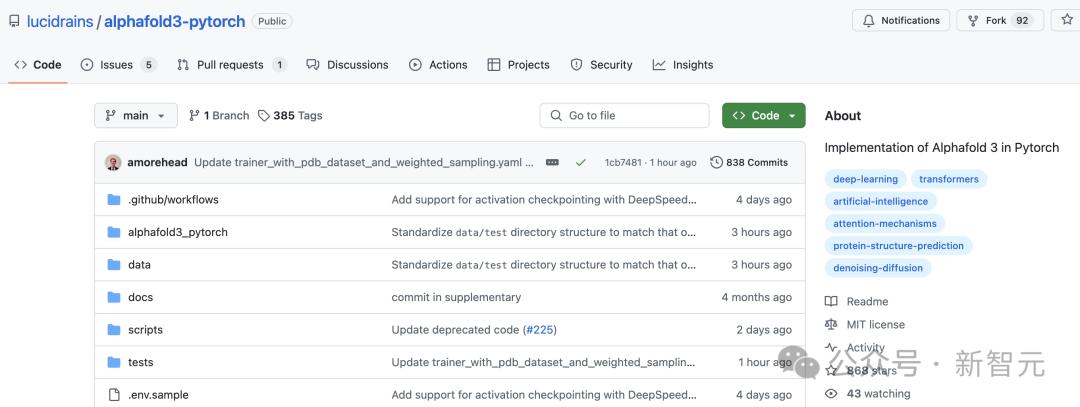Open the Pull requests tab
This screenshot has width=1080, height=407.
[x=232, y=65]
